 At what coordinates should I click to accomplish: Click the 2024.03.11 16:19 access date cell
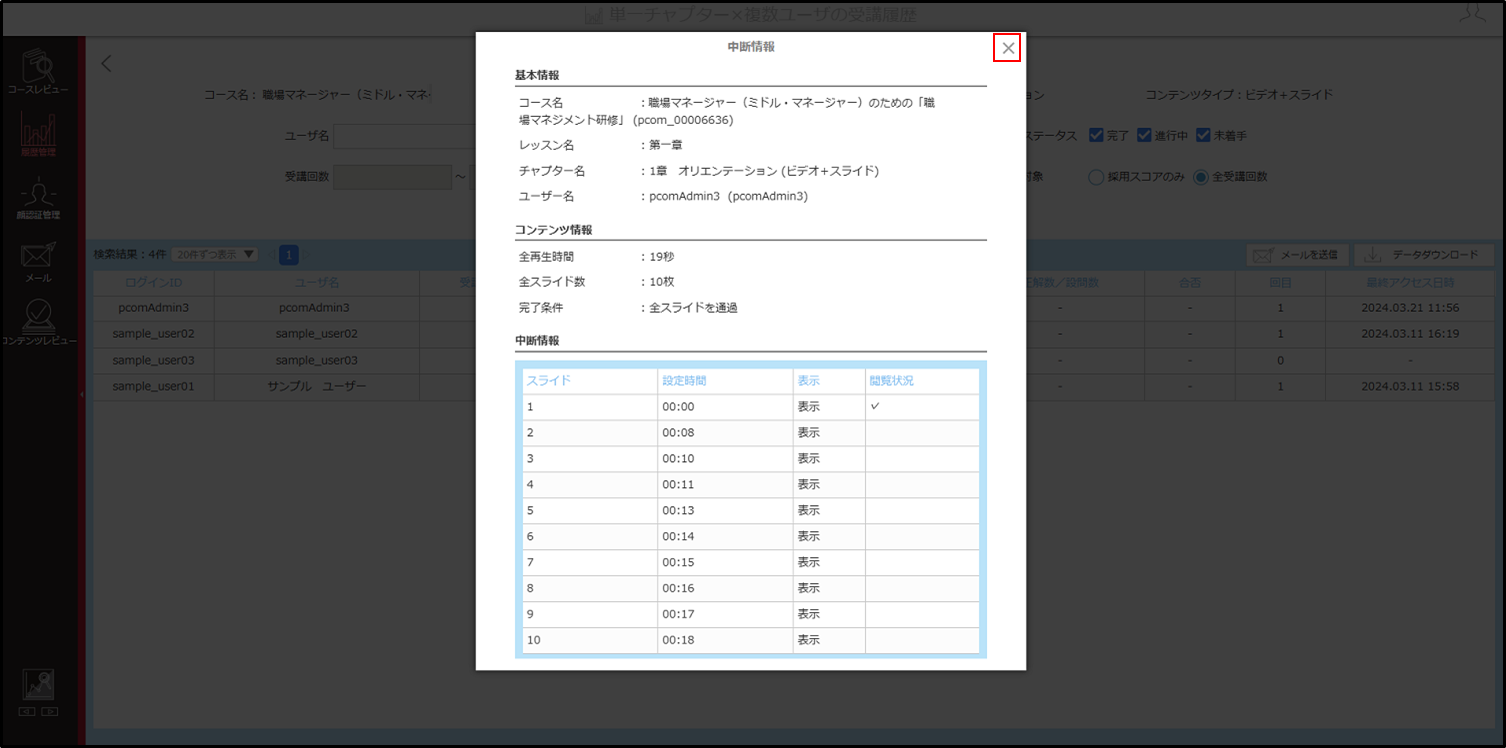coord(1410,334)
